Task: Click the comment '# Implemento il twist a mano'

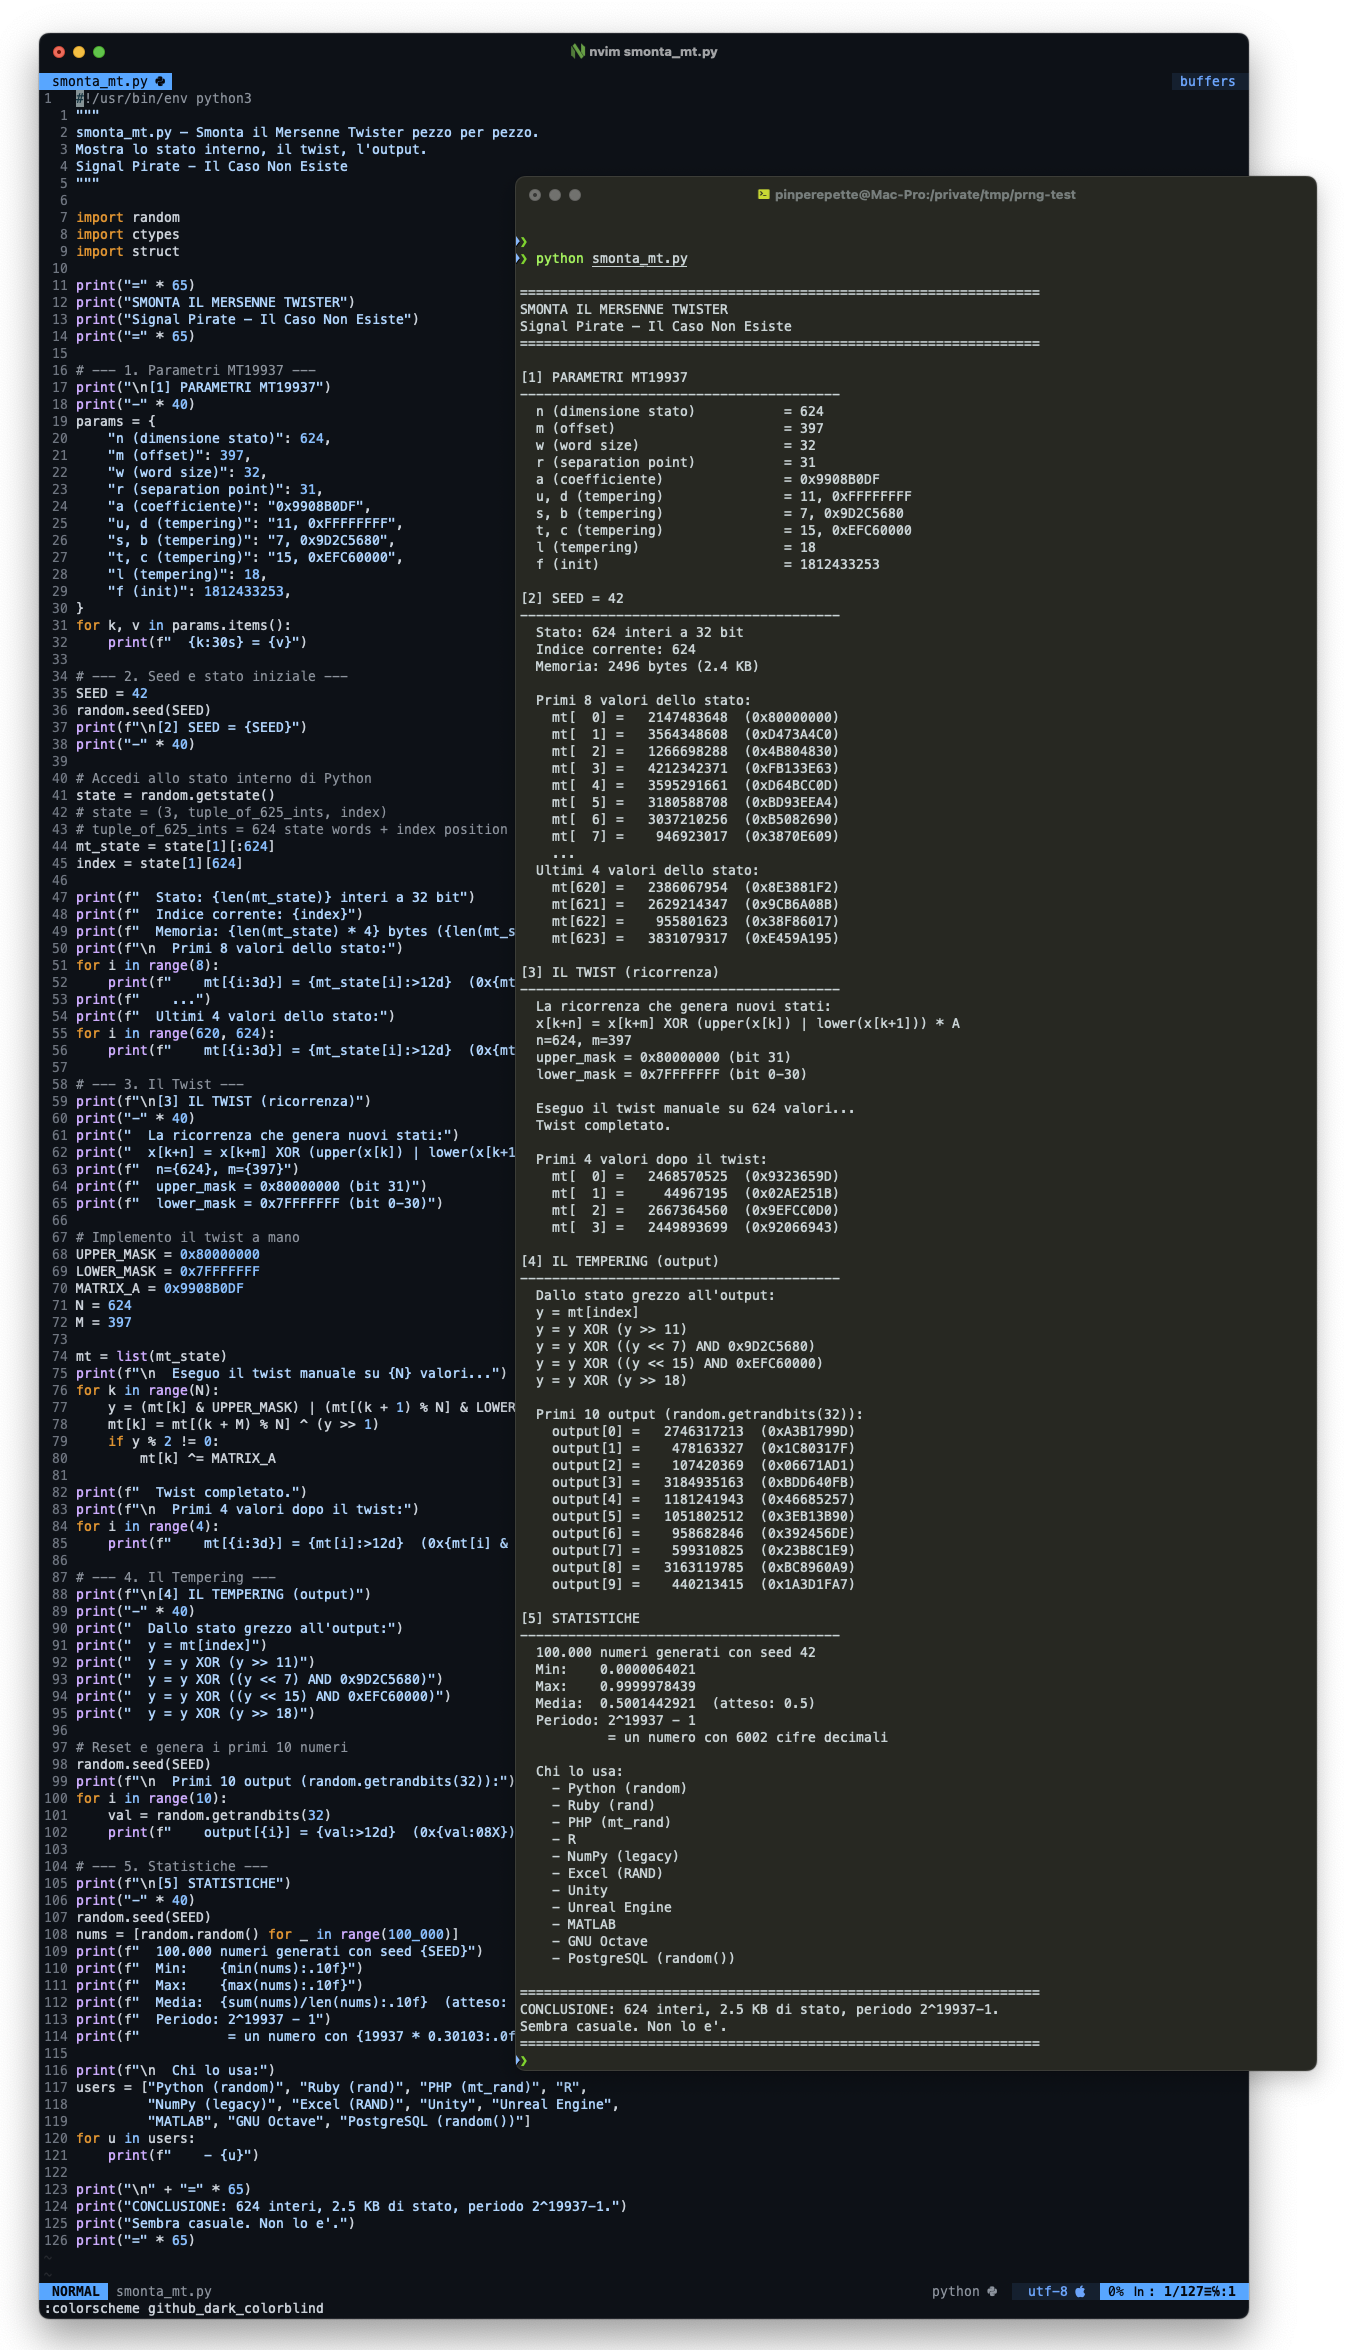Action: click(x=188, y=1237)
